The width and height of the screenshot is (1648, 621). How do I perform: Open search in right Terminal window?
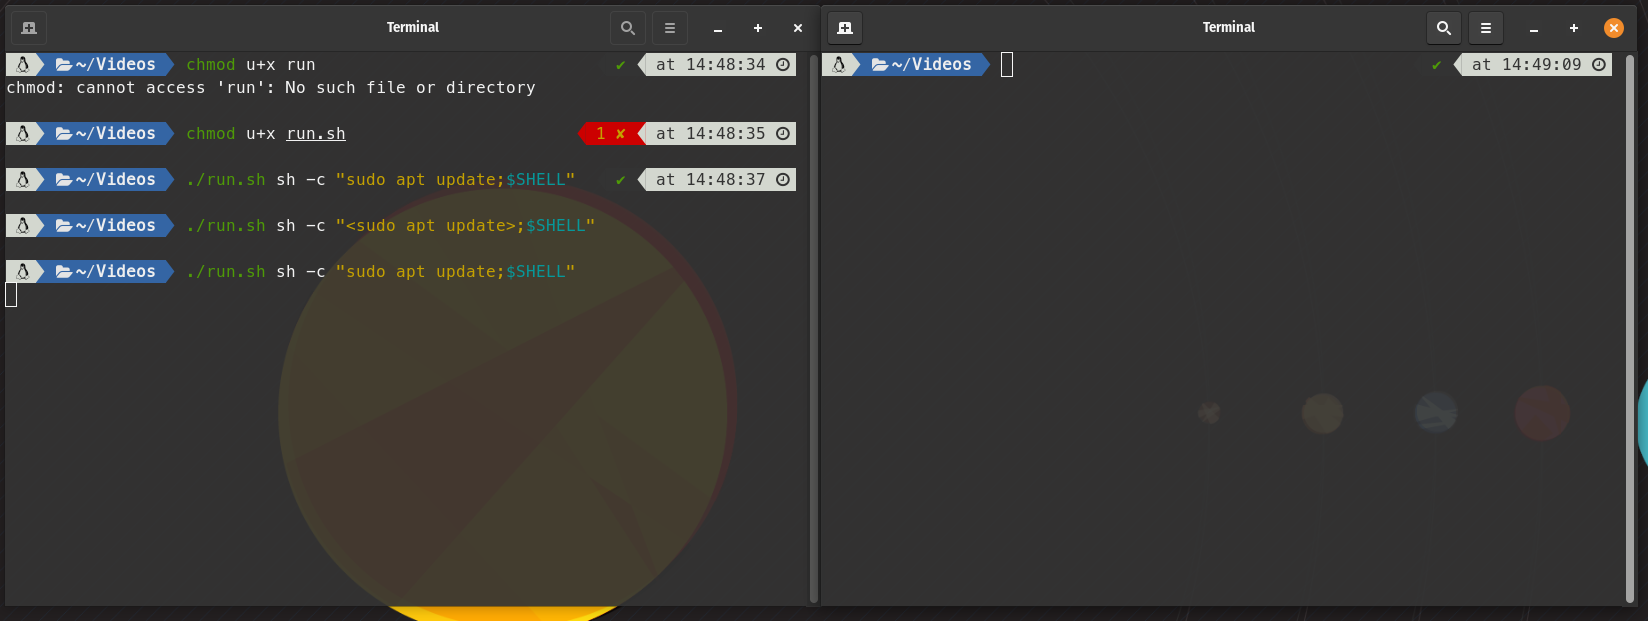click(1444, 28)
